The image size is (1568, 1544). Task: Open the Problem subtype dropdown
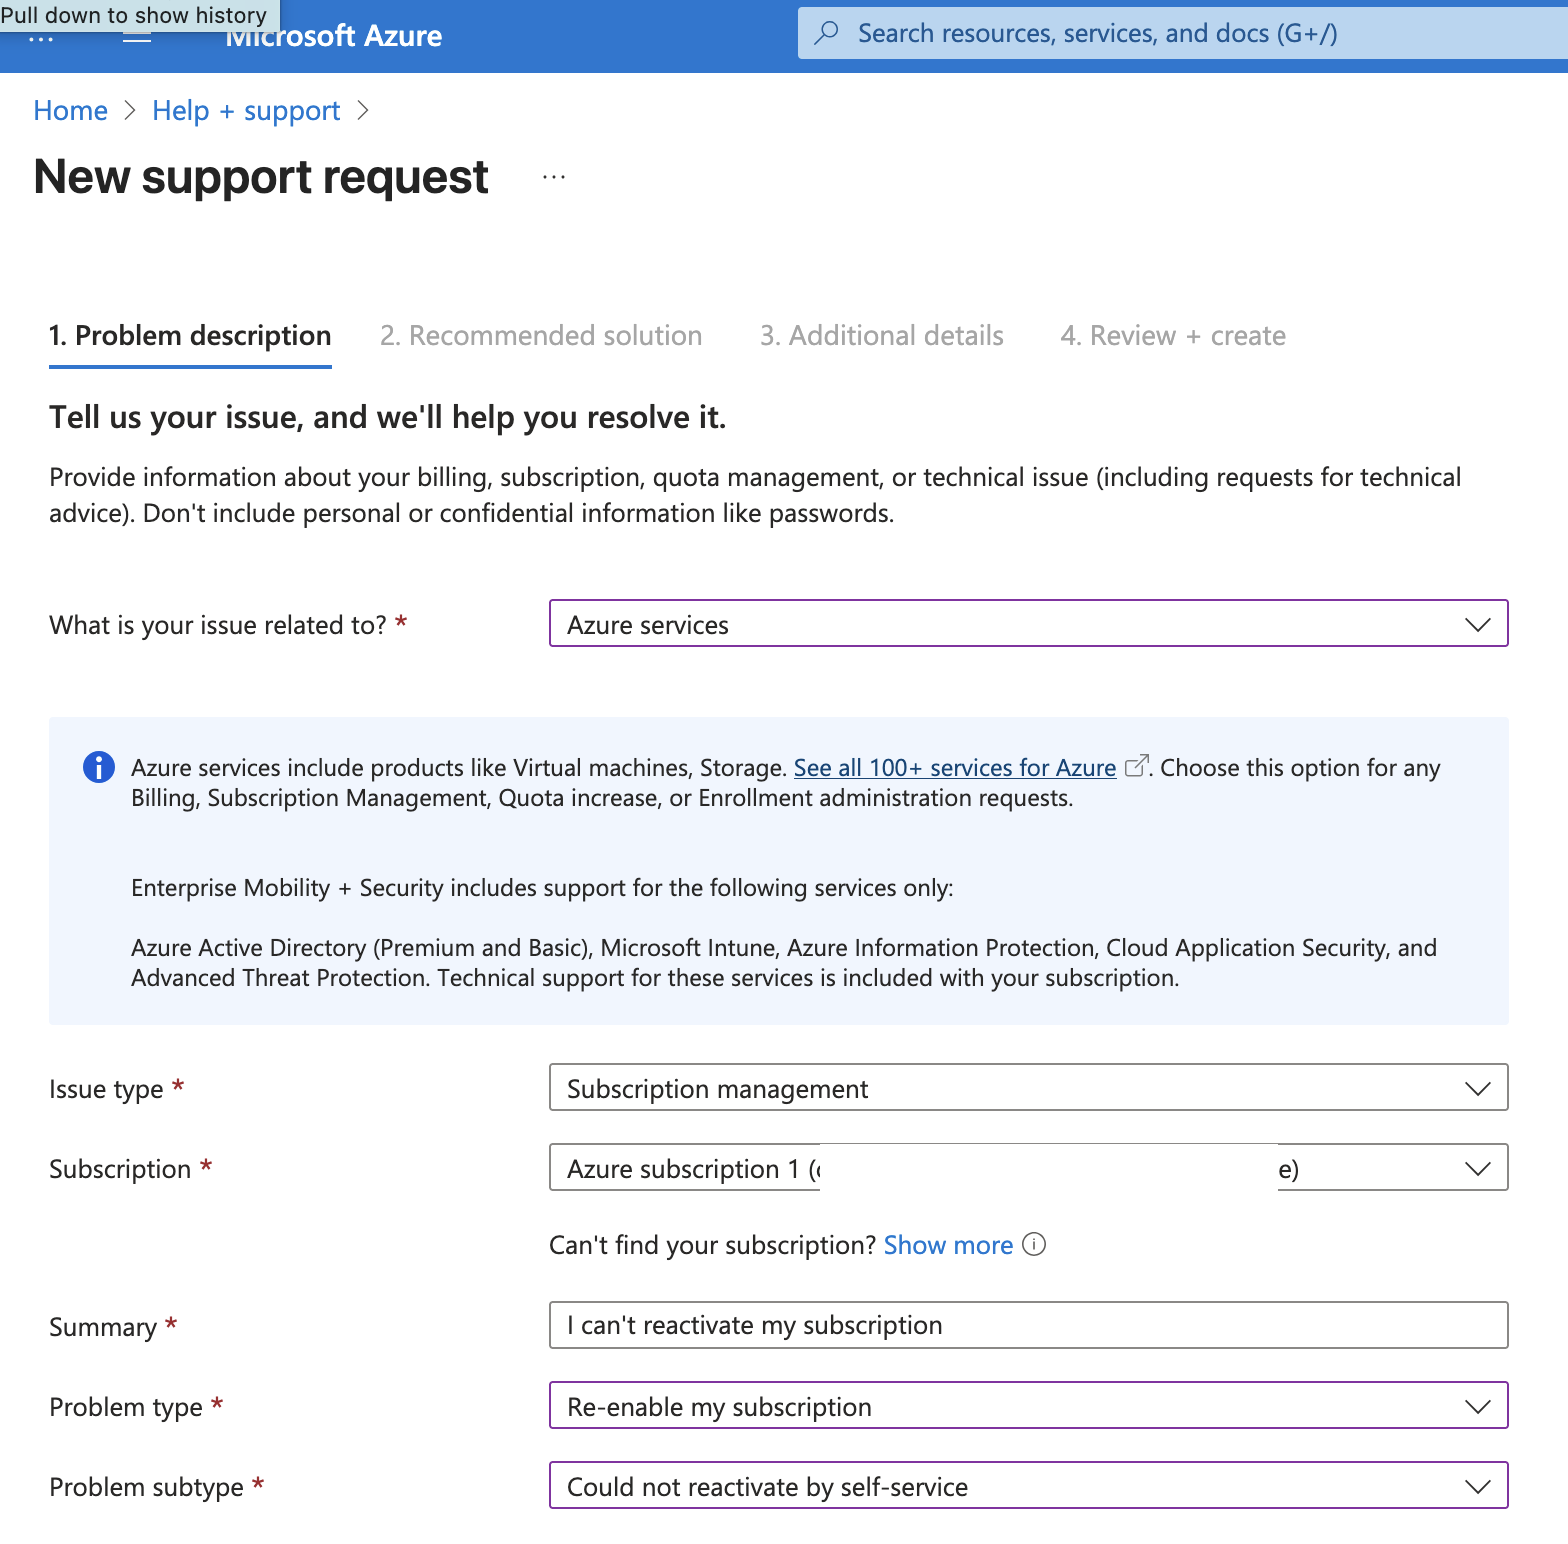1028,1485
